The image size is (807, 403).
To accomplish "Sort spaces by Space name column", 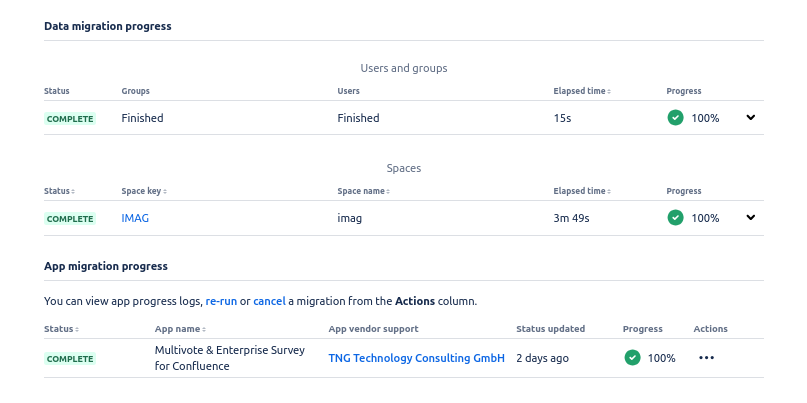I will point(363,191).
